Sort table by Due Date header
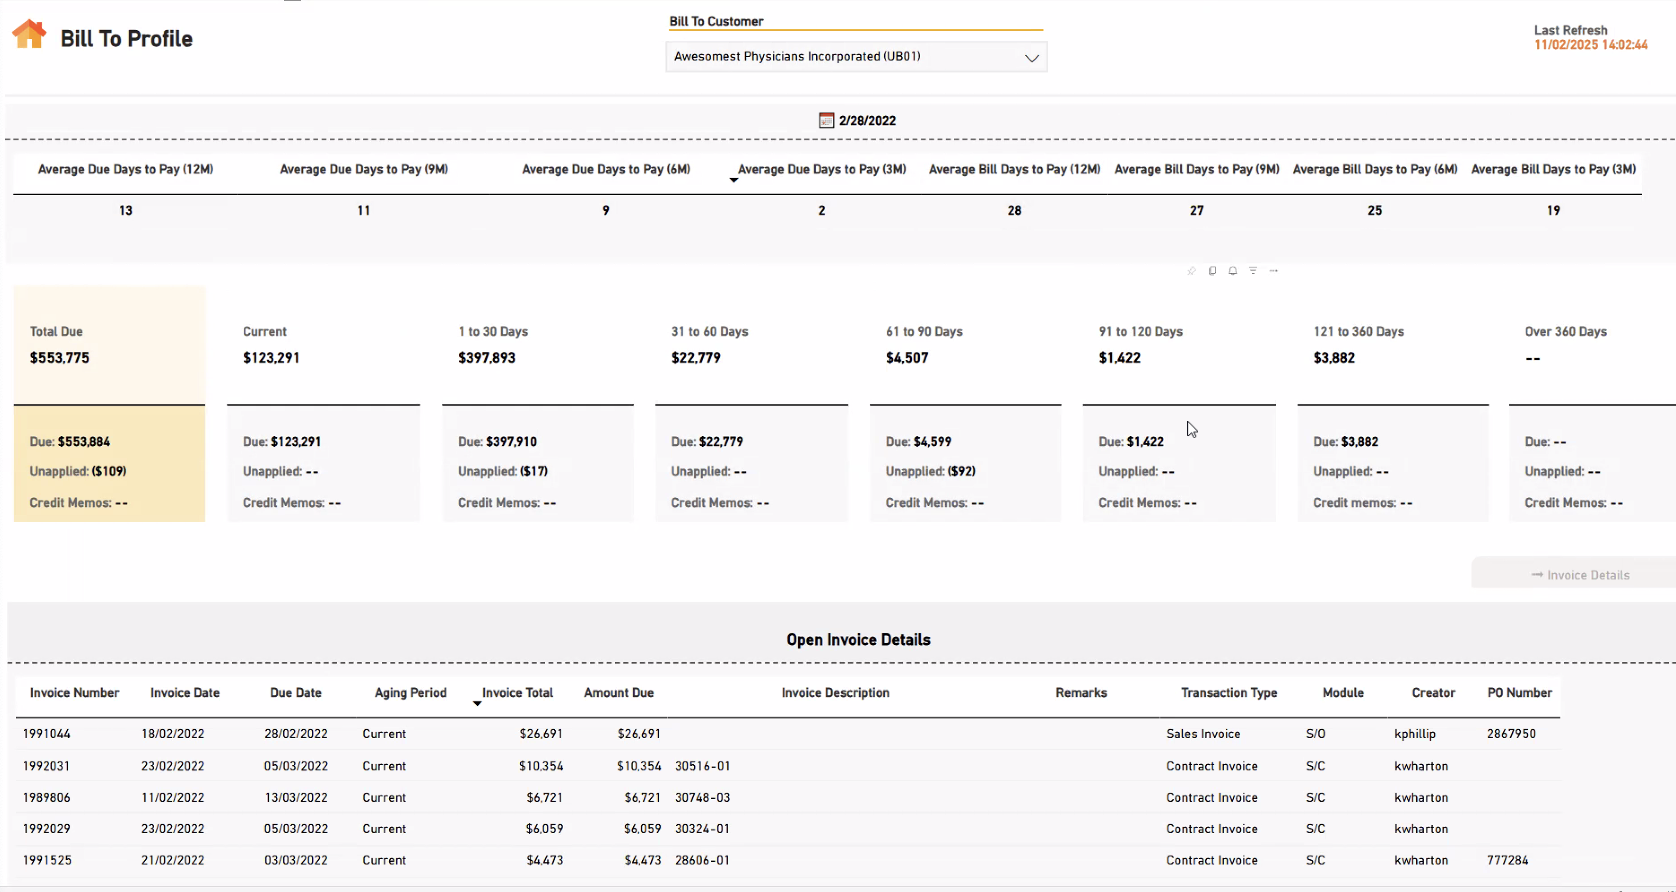1676x892 pixels. 296,692
